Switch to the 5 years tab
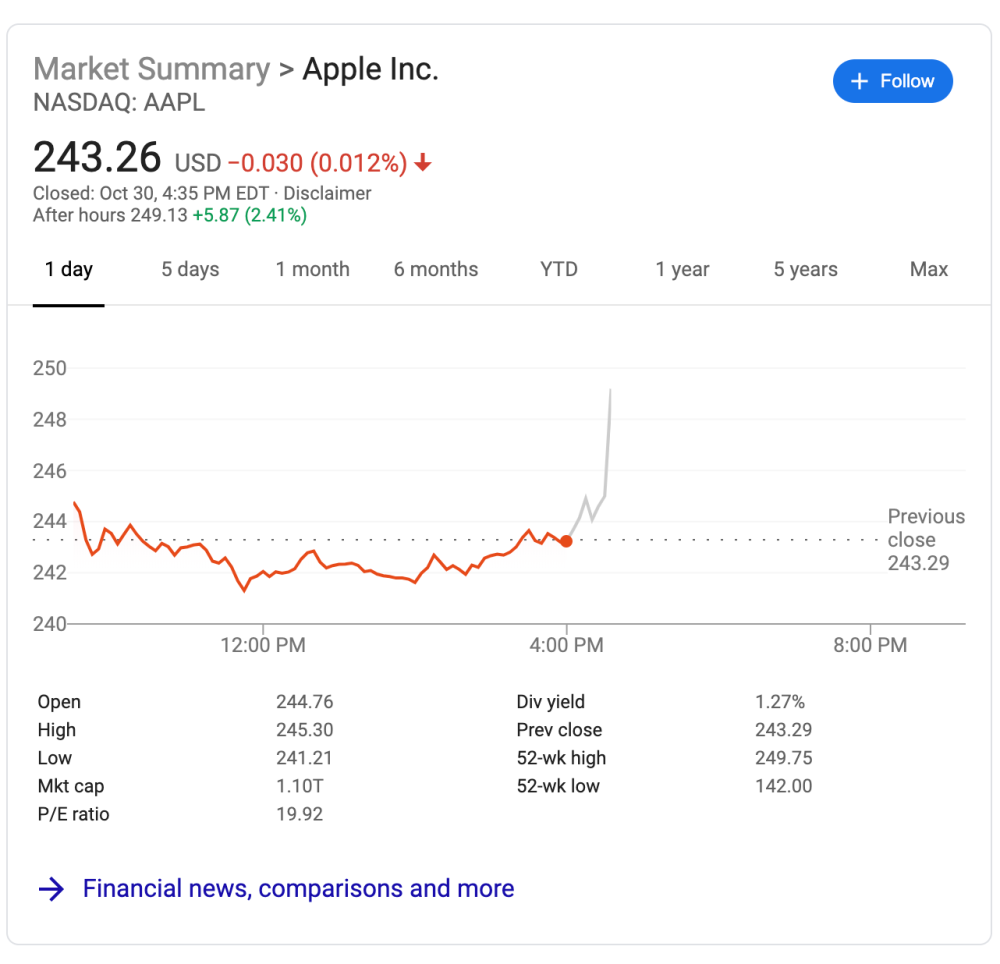Image resolution: width=1000 pixels, height=964 pixels. pyautogui.click(x=805, y=269)
